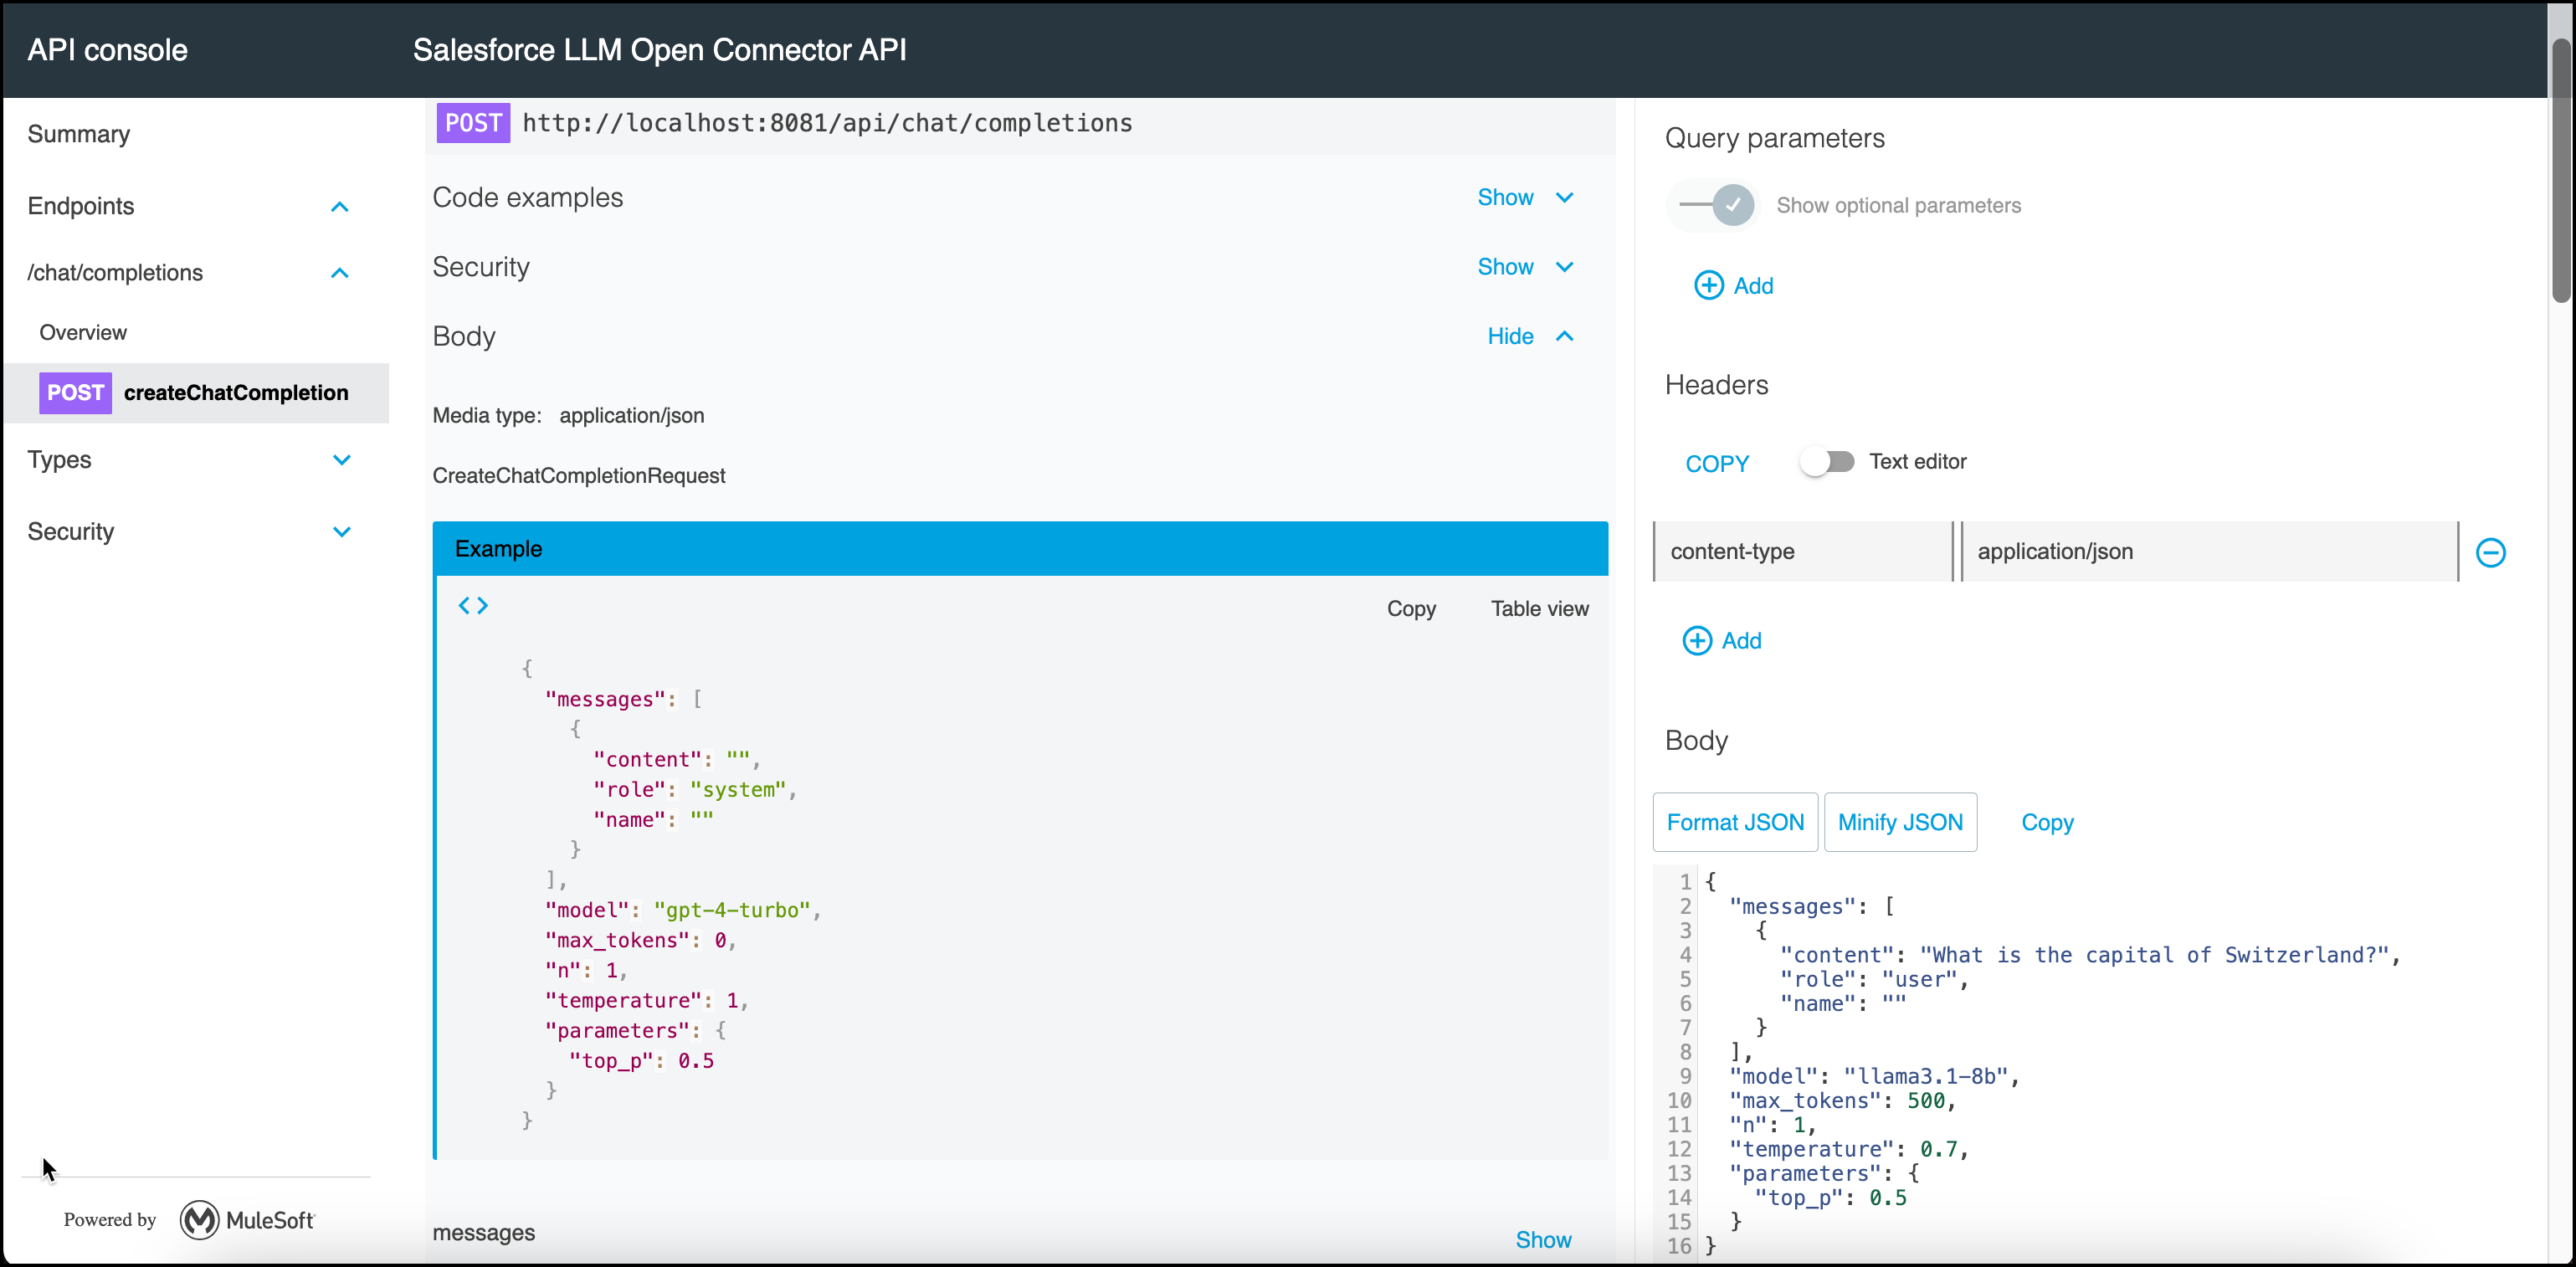This screenshot has width=2576, height=1267.
Task: Click the "gpt-4-turbo" value in example
Action: point(732,910)
